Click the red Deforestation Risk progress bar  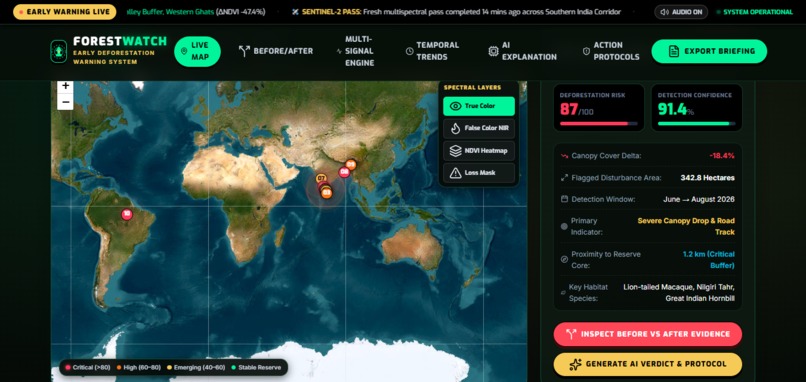[x=598, y=123]
